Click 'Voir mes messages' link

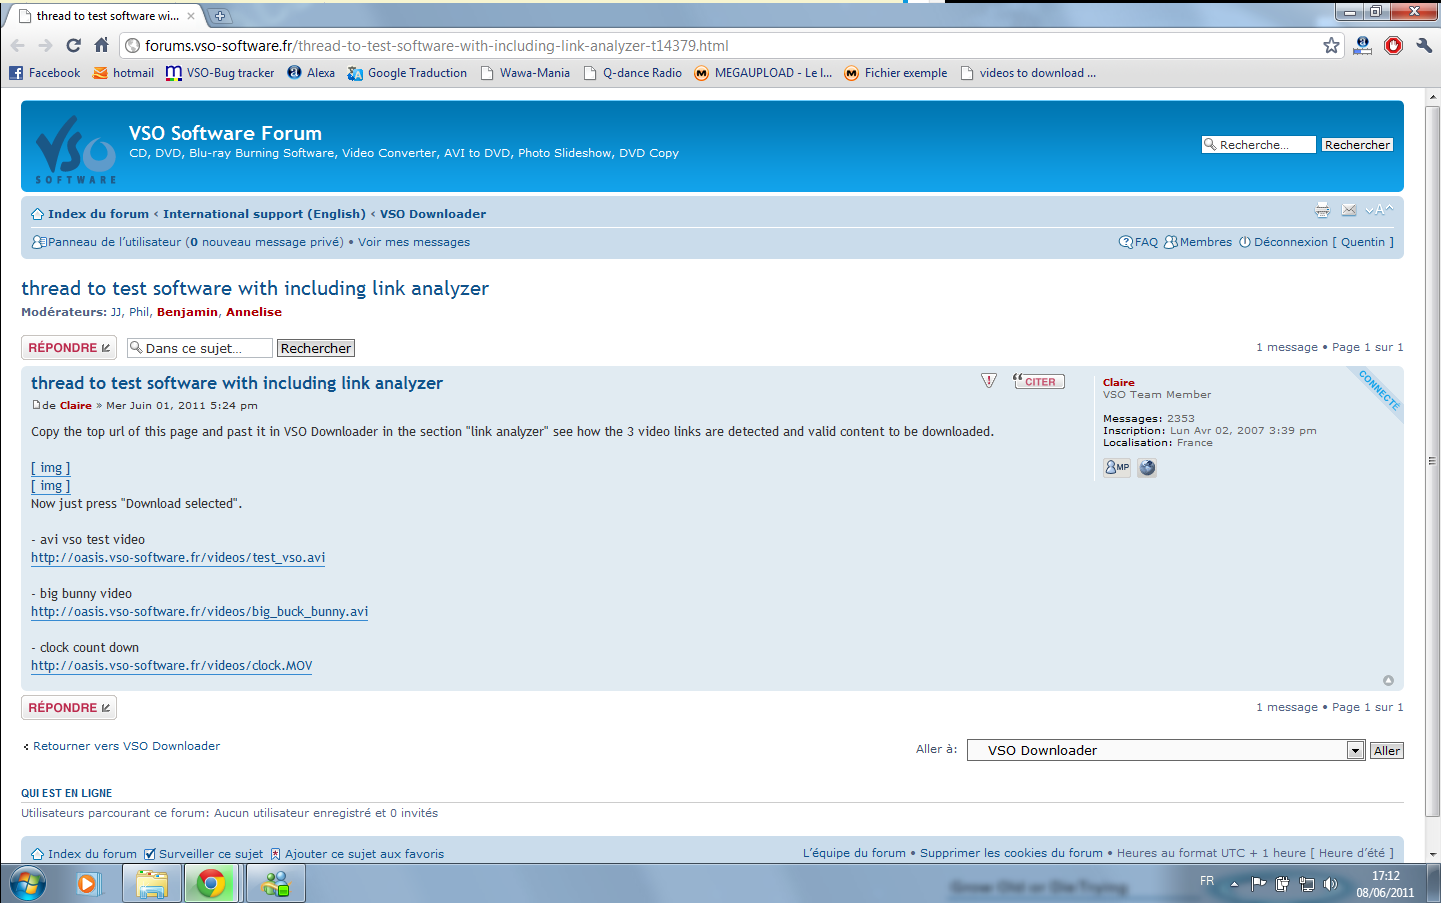click(414, 242)
